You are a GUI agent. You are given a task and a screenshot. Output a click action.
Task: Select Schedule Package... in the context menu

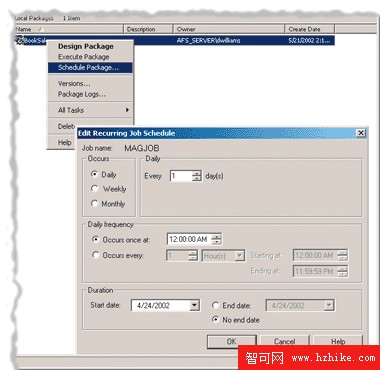point(90,68)
